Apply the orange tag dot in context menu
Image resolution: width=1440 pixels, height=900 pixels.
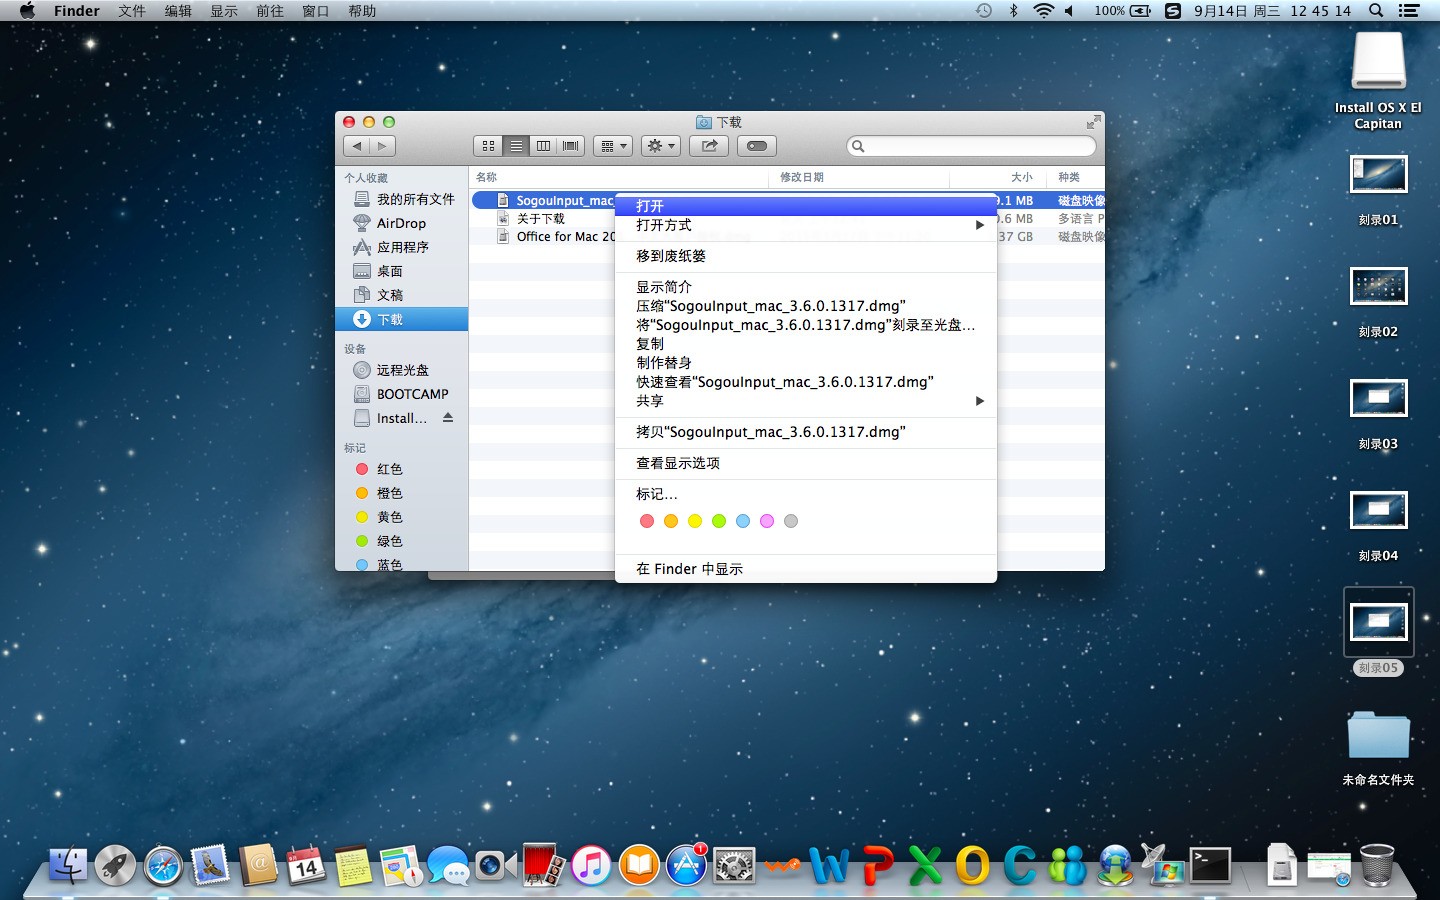coord(671,521)
